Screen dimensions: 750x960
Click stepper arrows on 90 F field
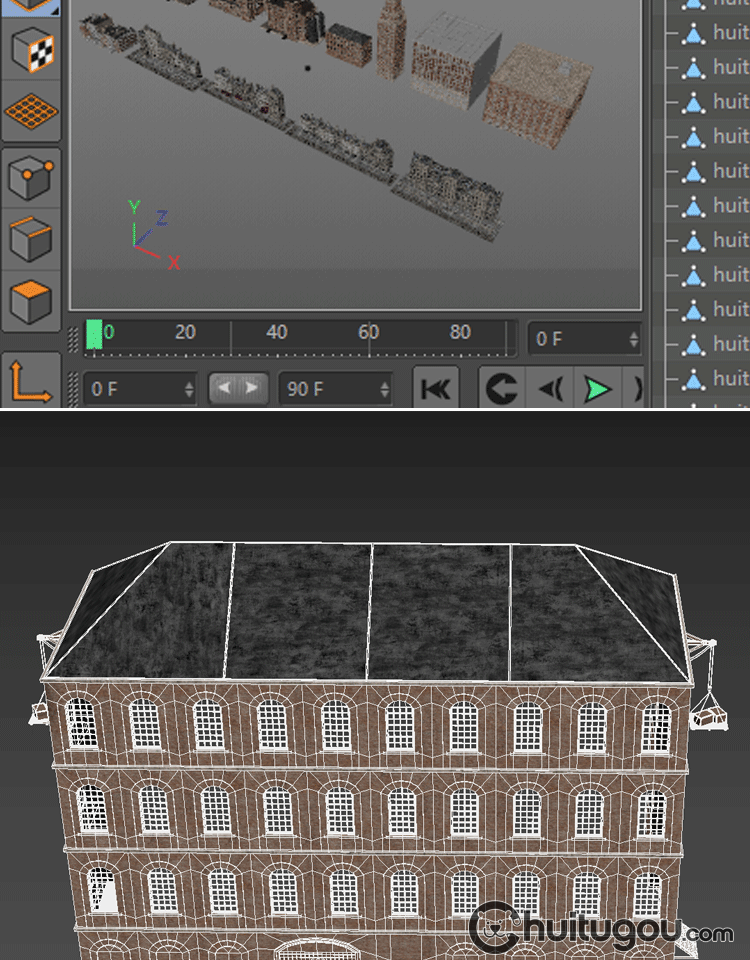(x=384, y=389)
